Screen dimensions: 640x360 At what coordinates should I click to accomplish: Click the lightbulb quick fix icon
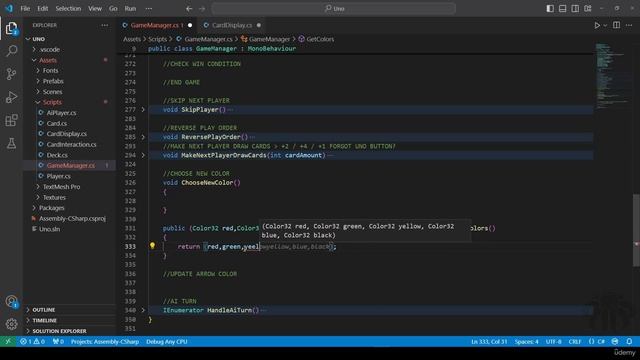[152, 246]
